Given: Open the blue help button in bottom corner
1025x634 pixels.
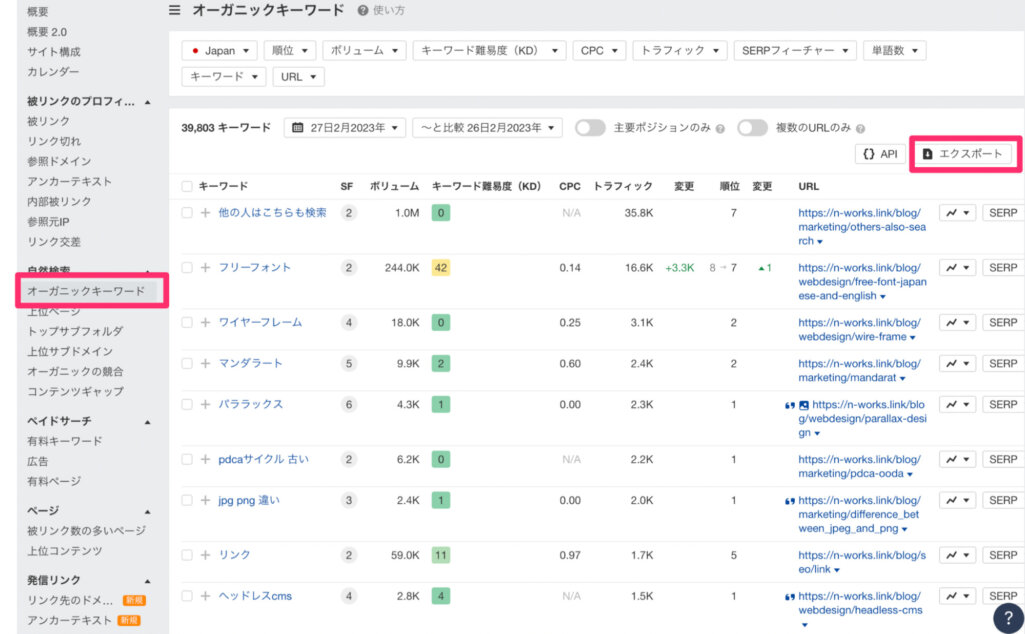Looking at the screenshot, I should [x=1007, y=617].
